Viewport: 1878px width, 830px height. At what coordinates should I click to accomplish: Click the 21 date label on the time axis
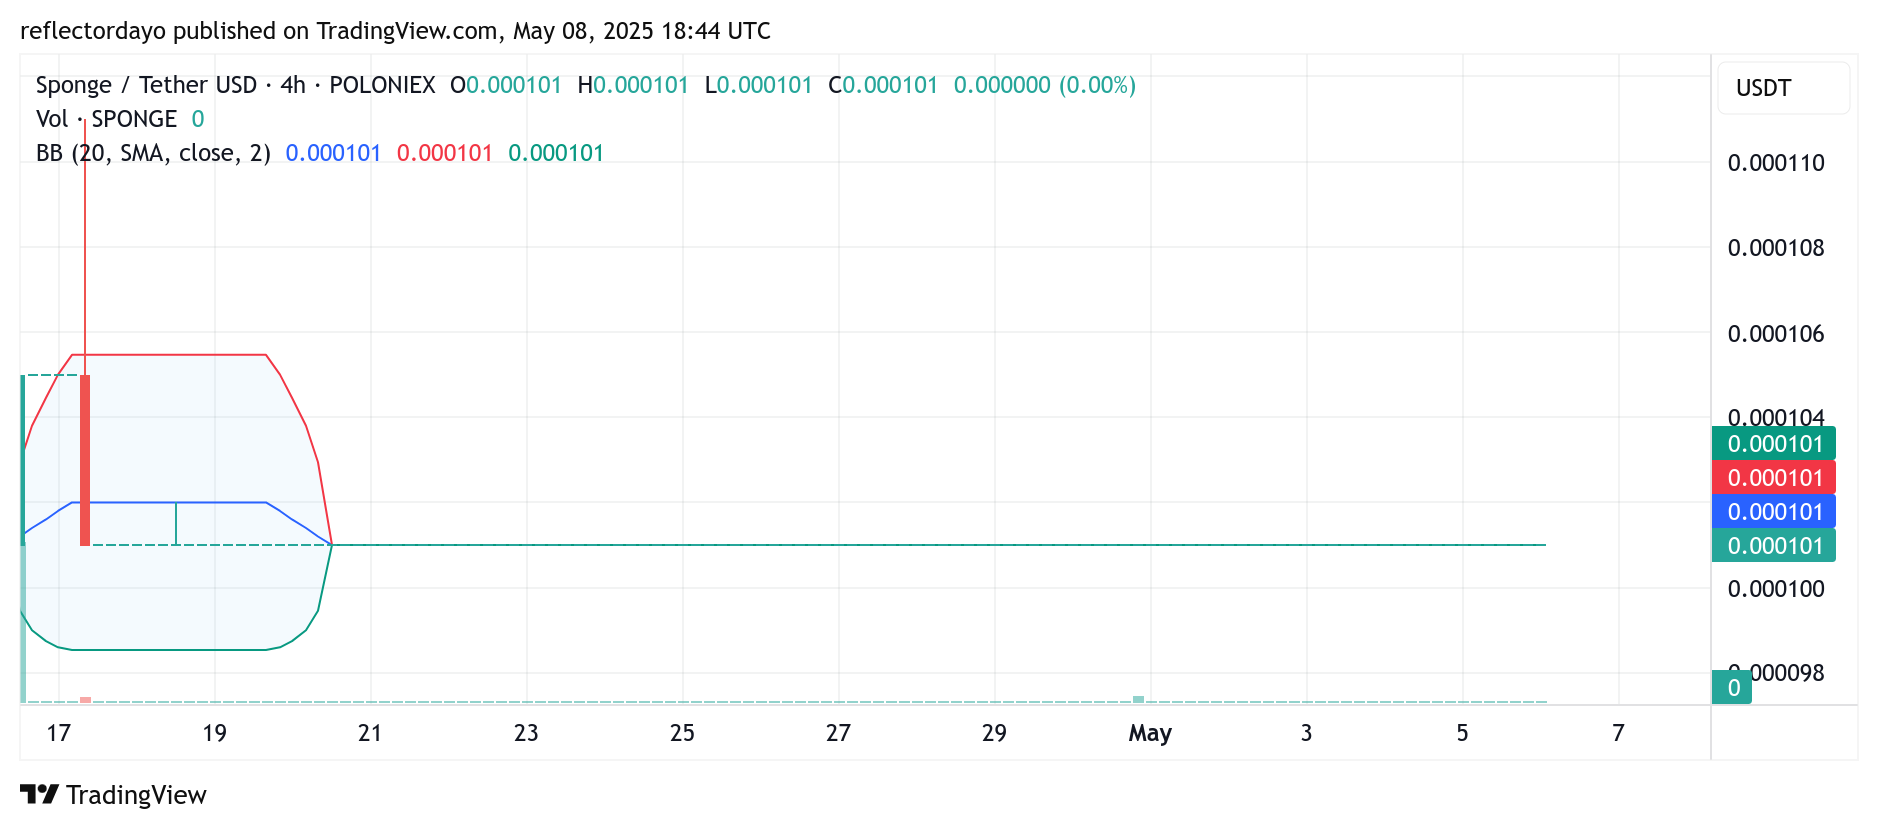click(370, 733)
